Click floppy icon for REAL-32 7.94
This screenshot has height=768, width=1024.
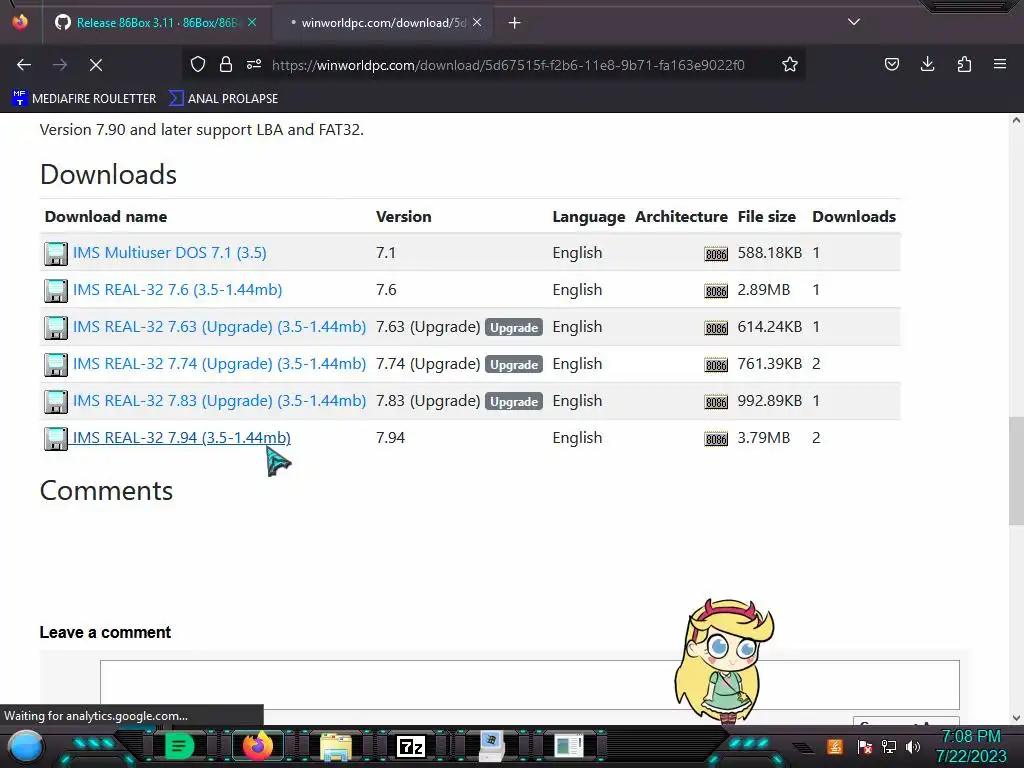(56, 439)
